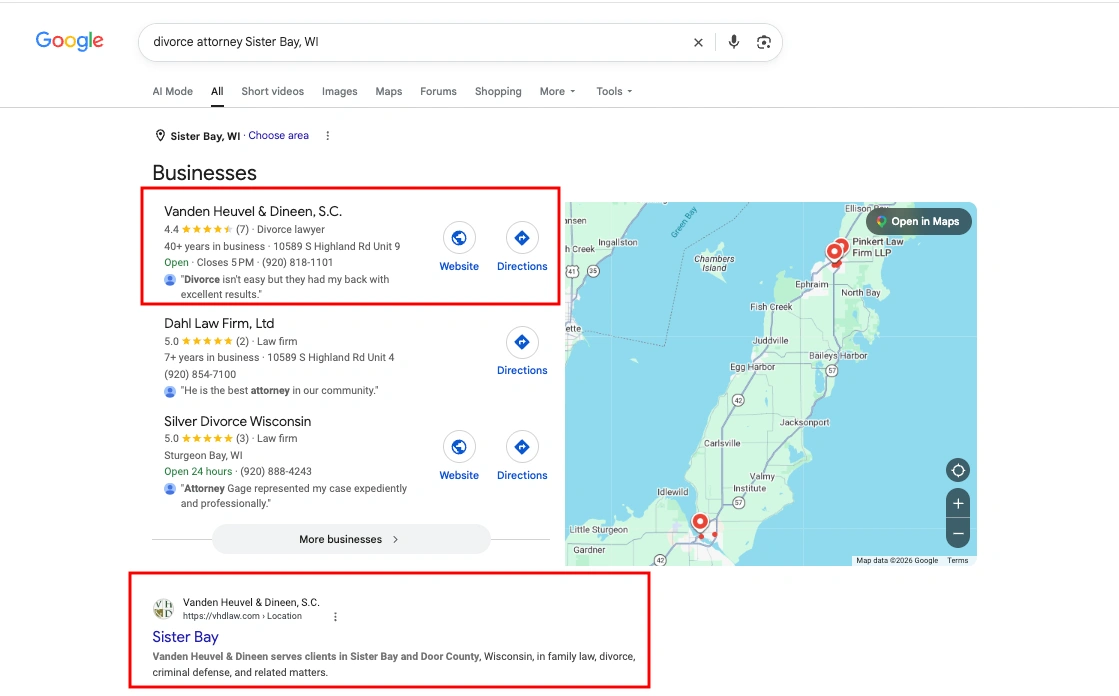Image resolution: width=1119 pixels, height=696 pixels.
Task: Click the review "He is the best attorney"
Action: pyautogui.click(x=279, y=390)
